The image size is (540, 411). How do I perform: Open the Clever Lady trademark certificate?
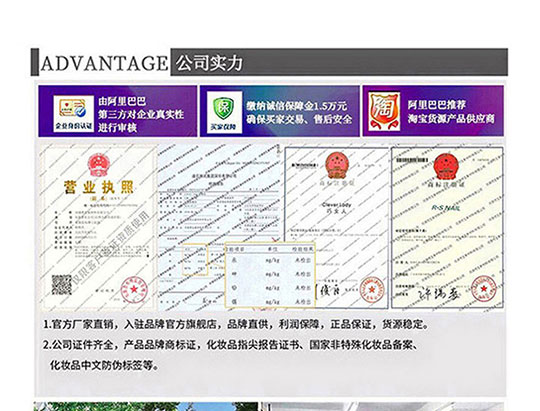coord(336,228)
